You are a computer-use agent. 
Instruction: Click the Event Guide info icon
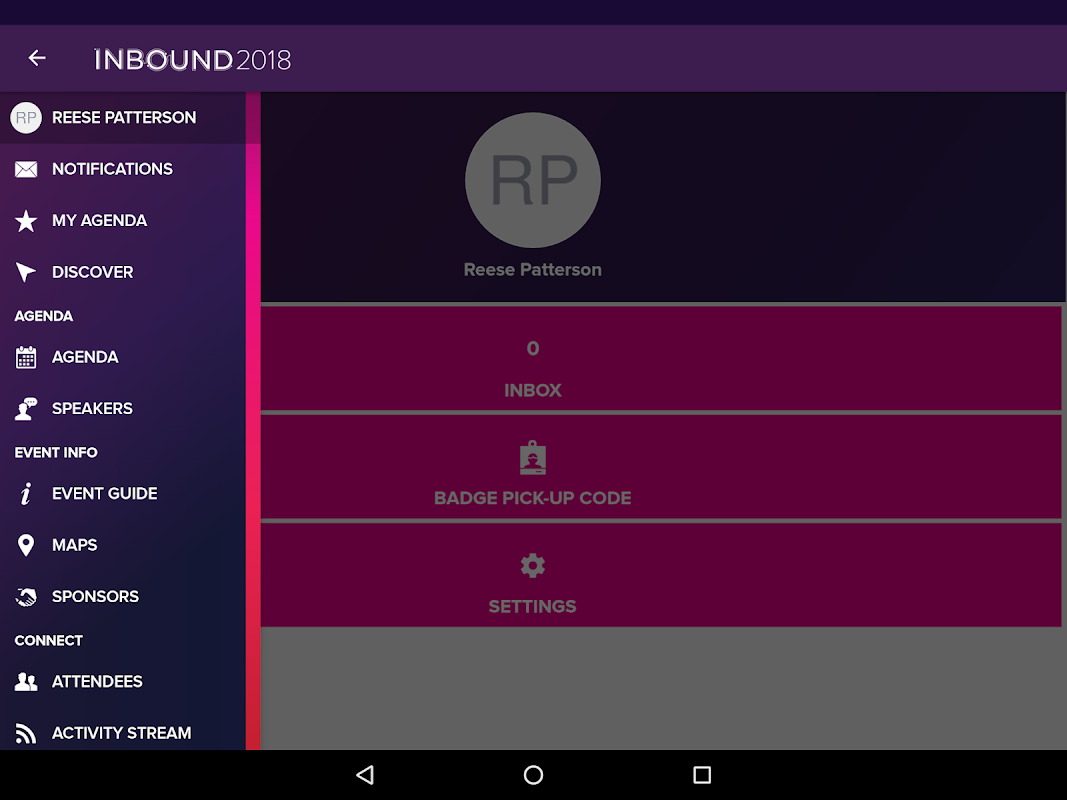coord(26,494)
